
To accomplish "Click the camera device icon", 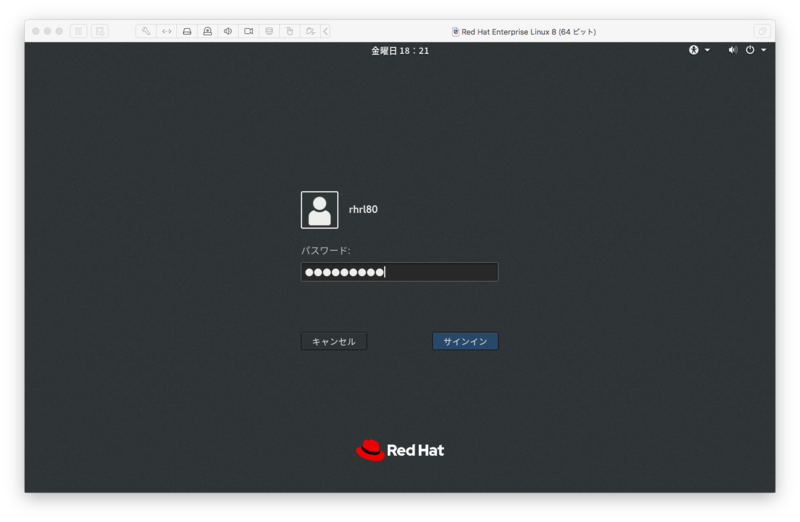I will pos(248,31).
